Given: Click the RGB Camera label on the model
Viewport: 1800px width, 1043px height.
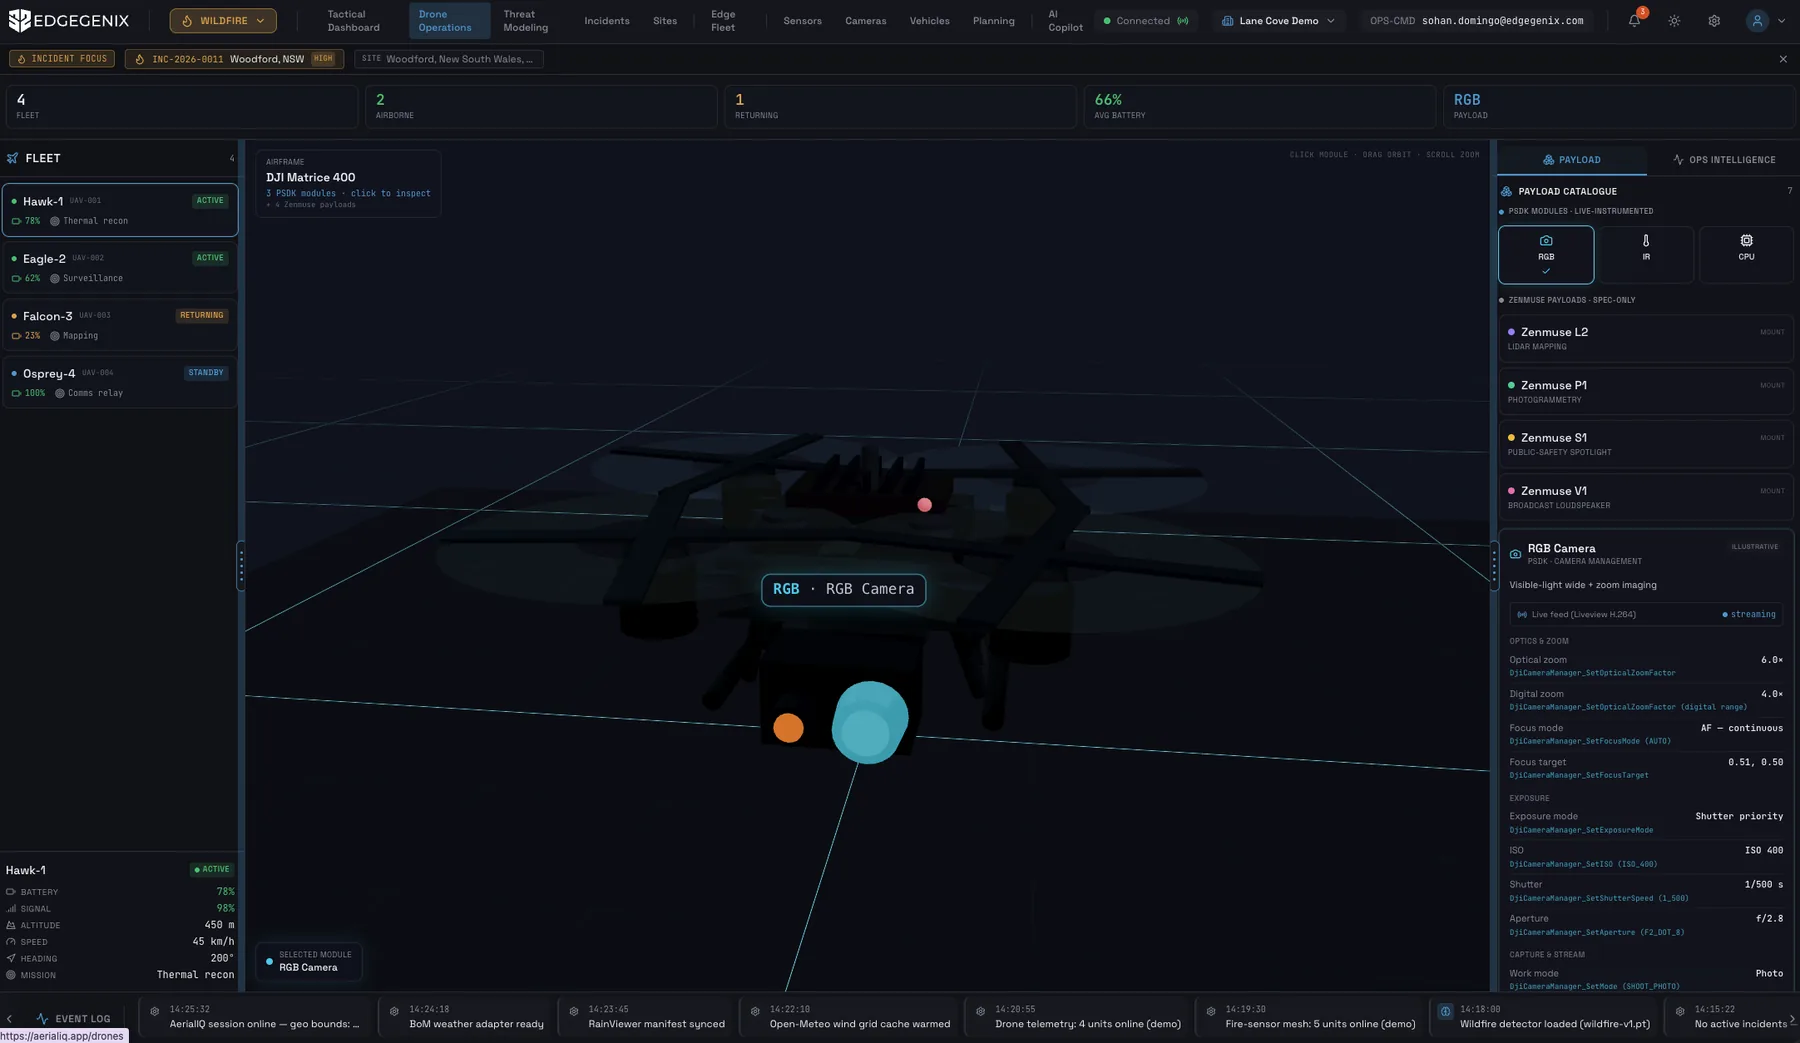Looking at the screenshot, I should click(x=843, y=590).
